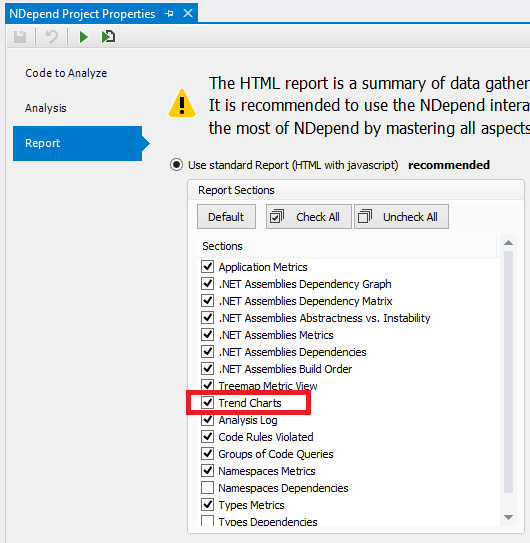Toggle .NET Assemblies Build Order checkbox
The image size is (530, 543).
click(x=207, y=368)
